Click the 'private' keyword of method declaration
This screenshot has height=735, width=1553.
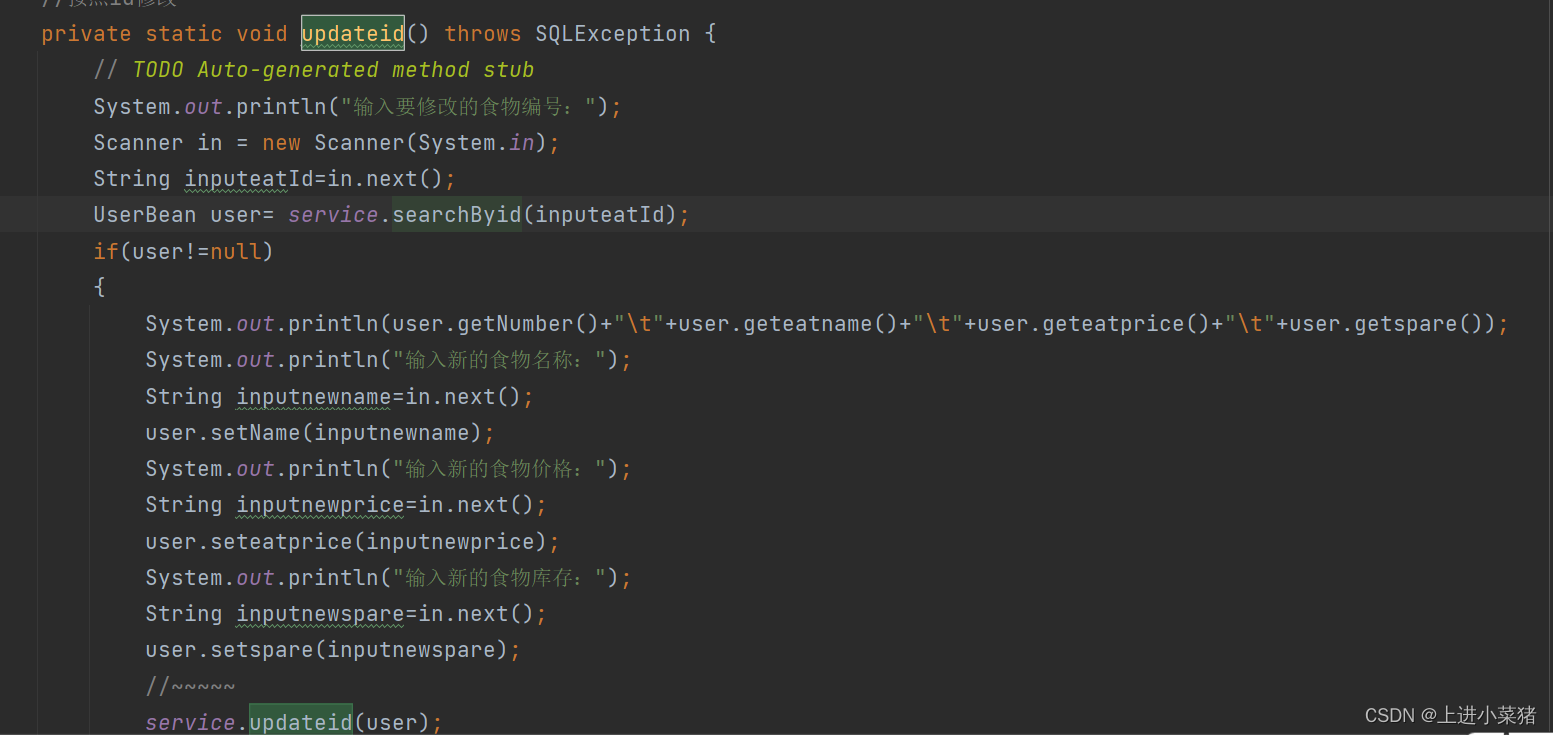tap(86, 34)
